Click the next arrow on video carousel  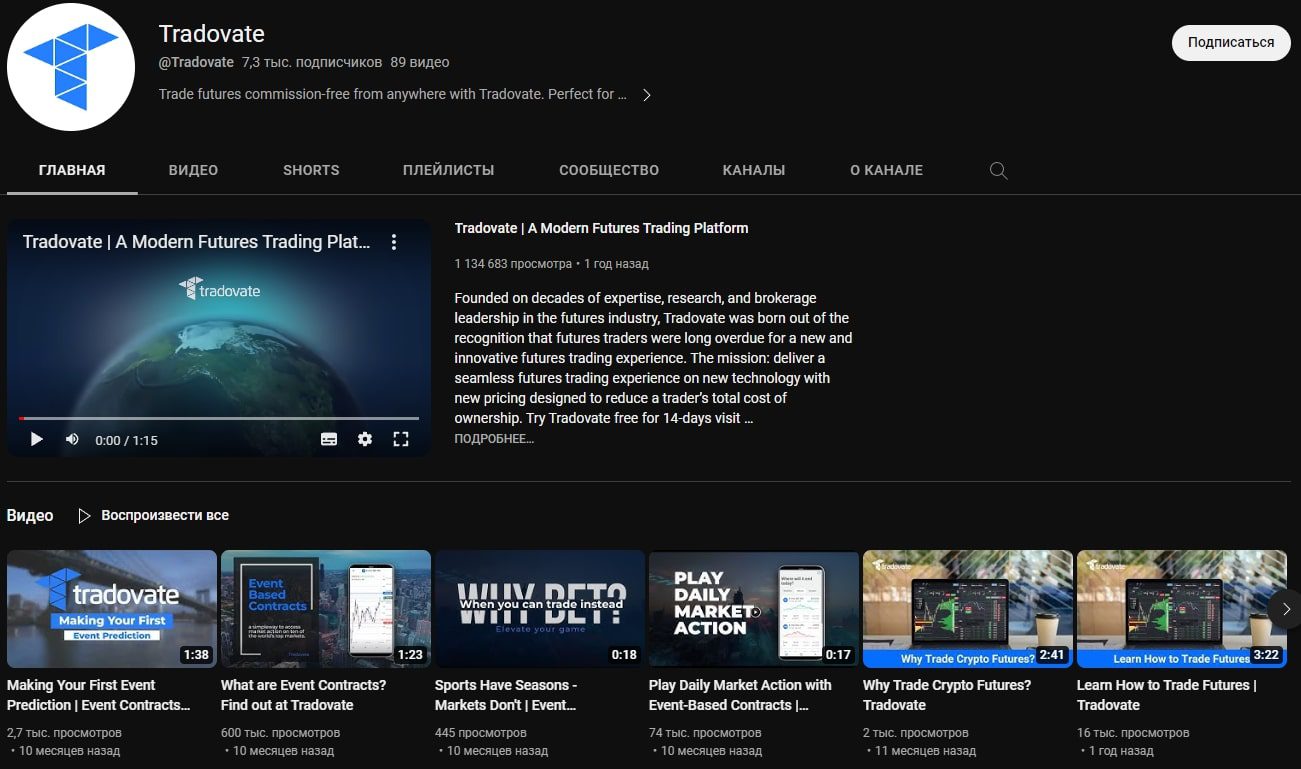coord(1286,609)
